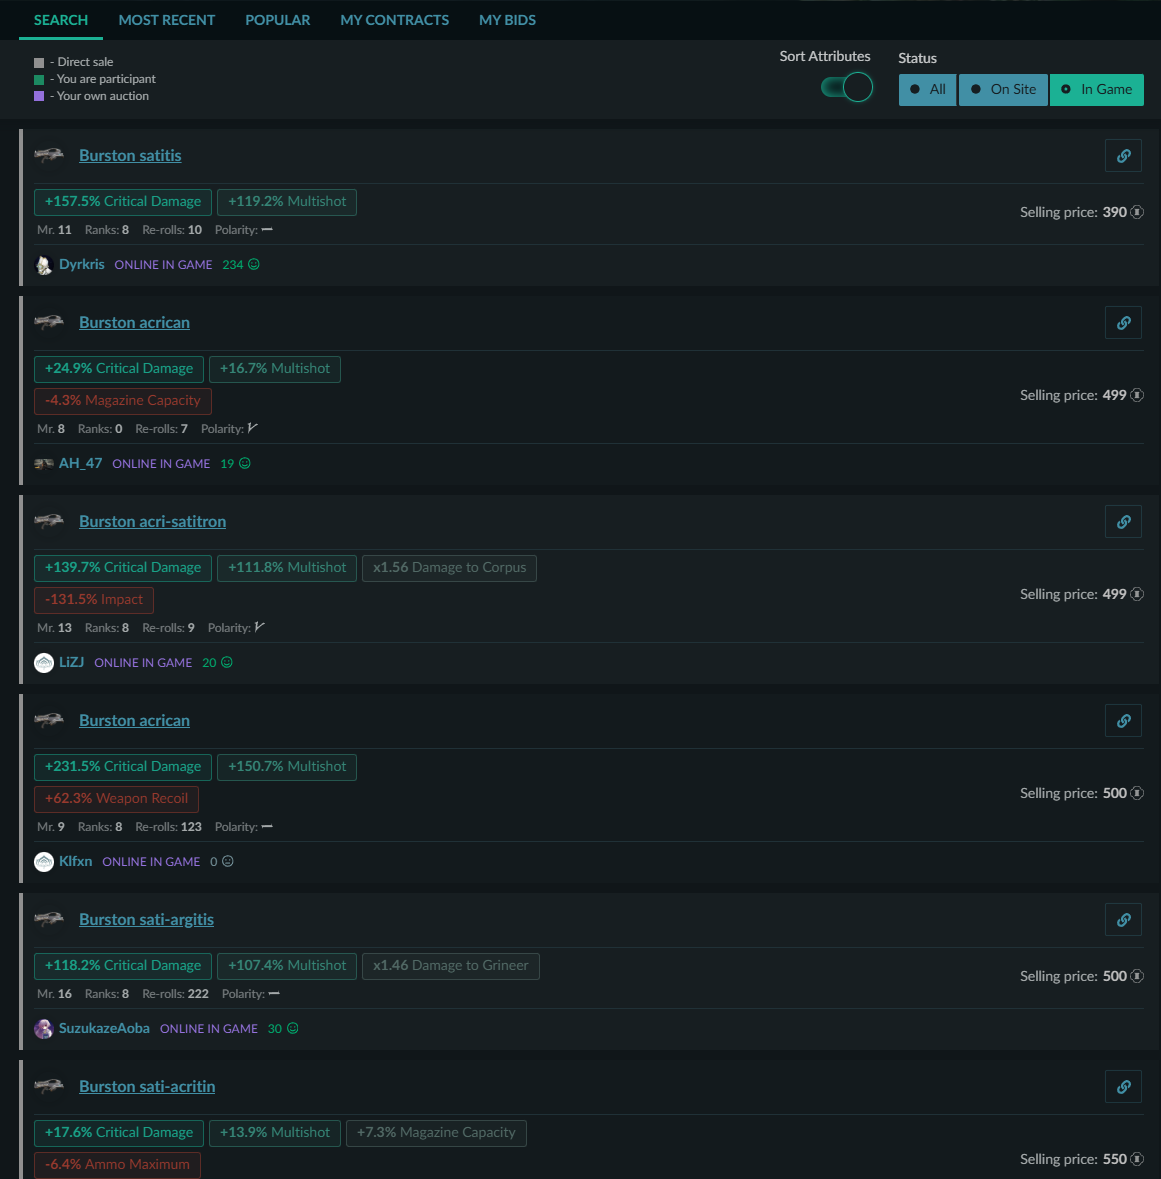Copy link for Burston acri-satitron auction

pos(1123,522)
